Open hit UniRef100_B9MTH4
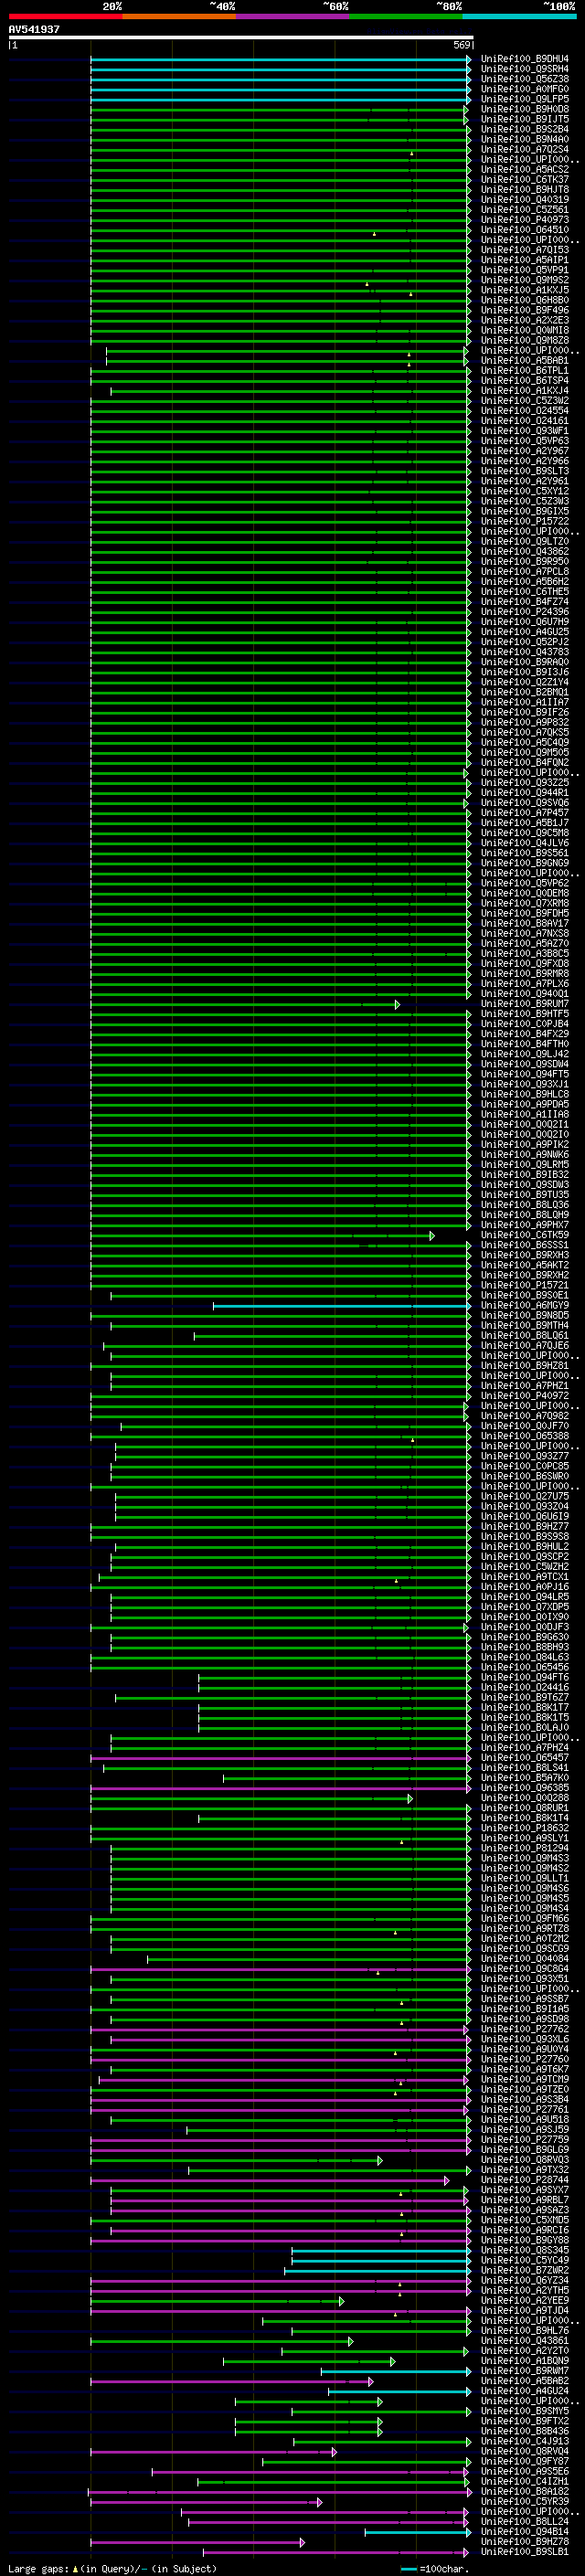Screen dimensions: 585x2576 pos(524,1327)
